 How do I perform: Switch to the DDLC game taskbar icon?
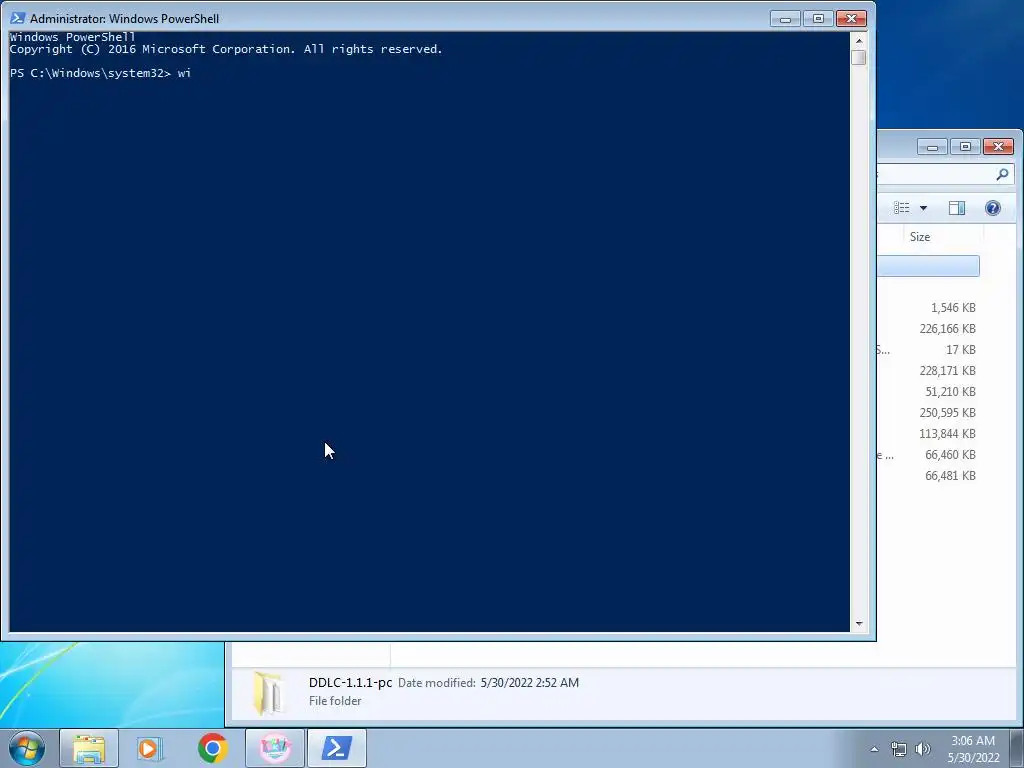(275, 748)
